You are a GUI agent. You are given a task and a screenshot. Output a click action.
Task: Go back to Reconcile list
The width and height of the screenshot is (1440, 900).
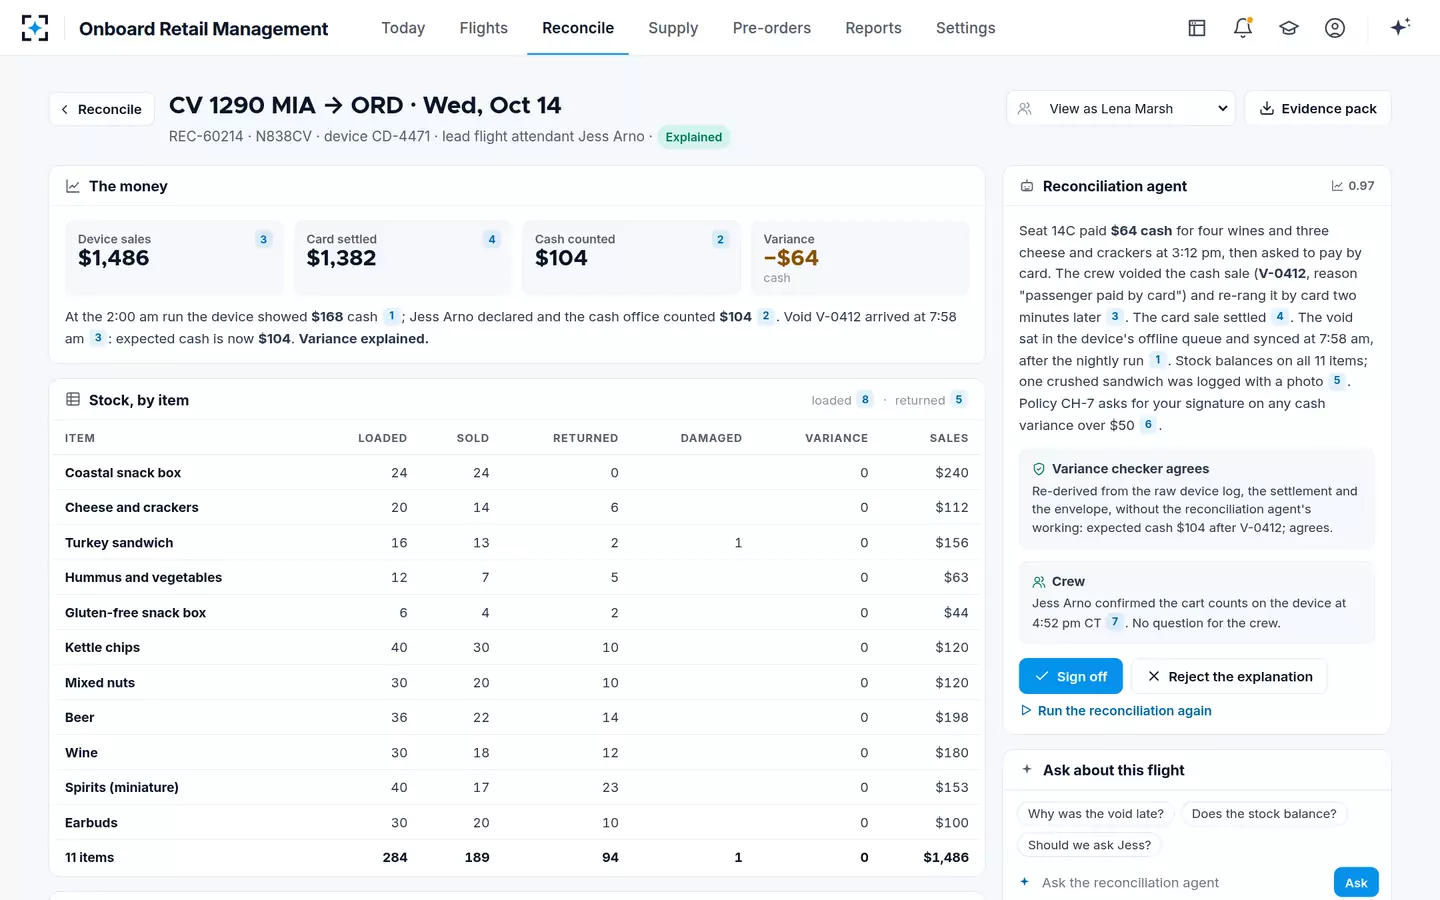click(102, 109)
